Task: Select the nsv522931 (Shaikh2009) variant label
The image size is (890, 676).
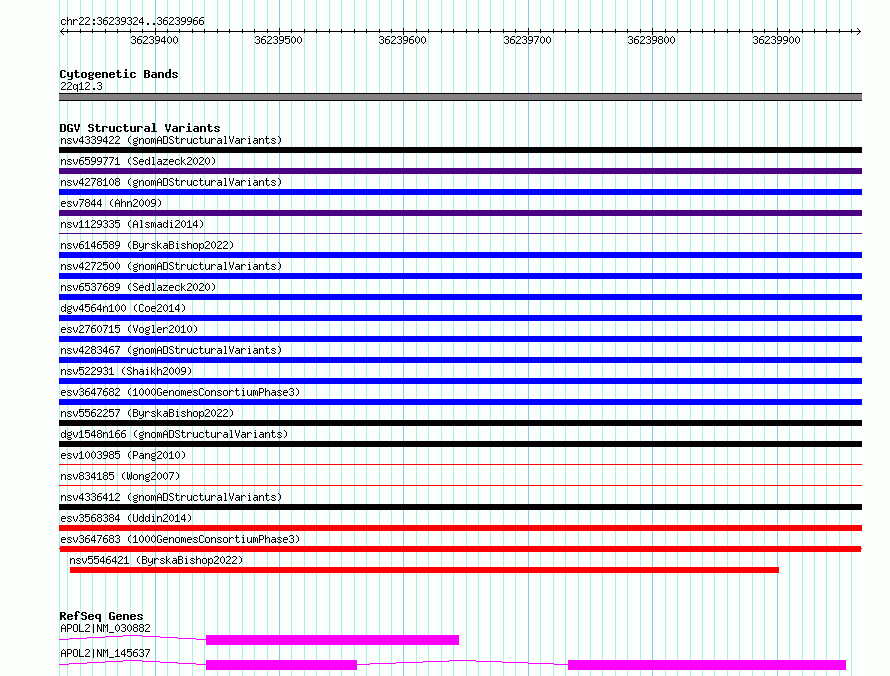Action: pos(126,371)
